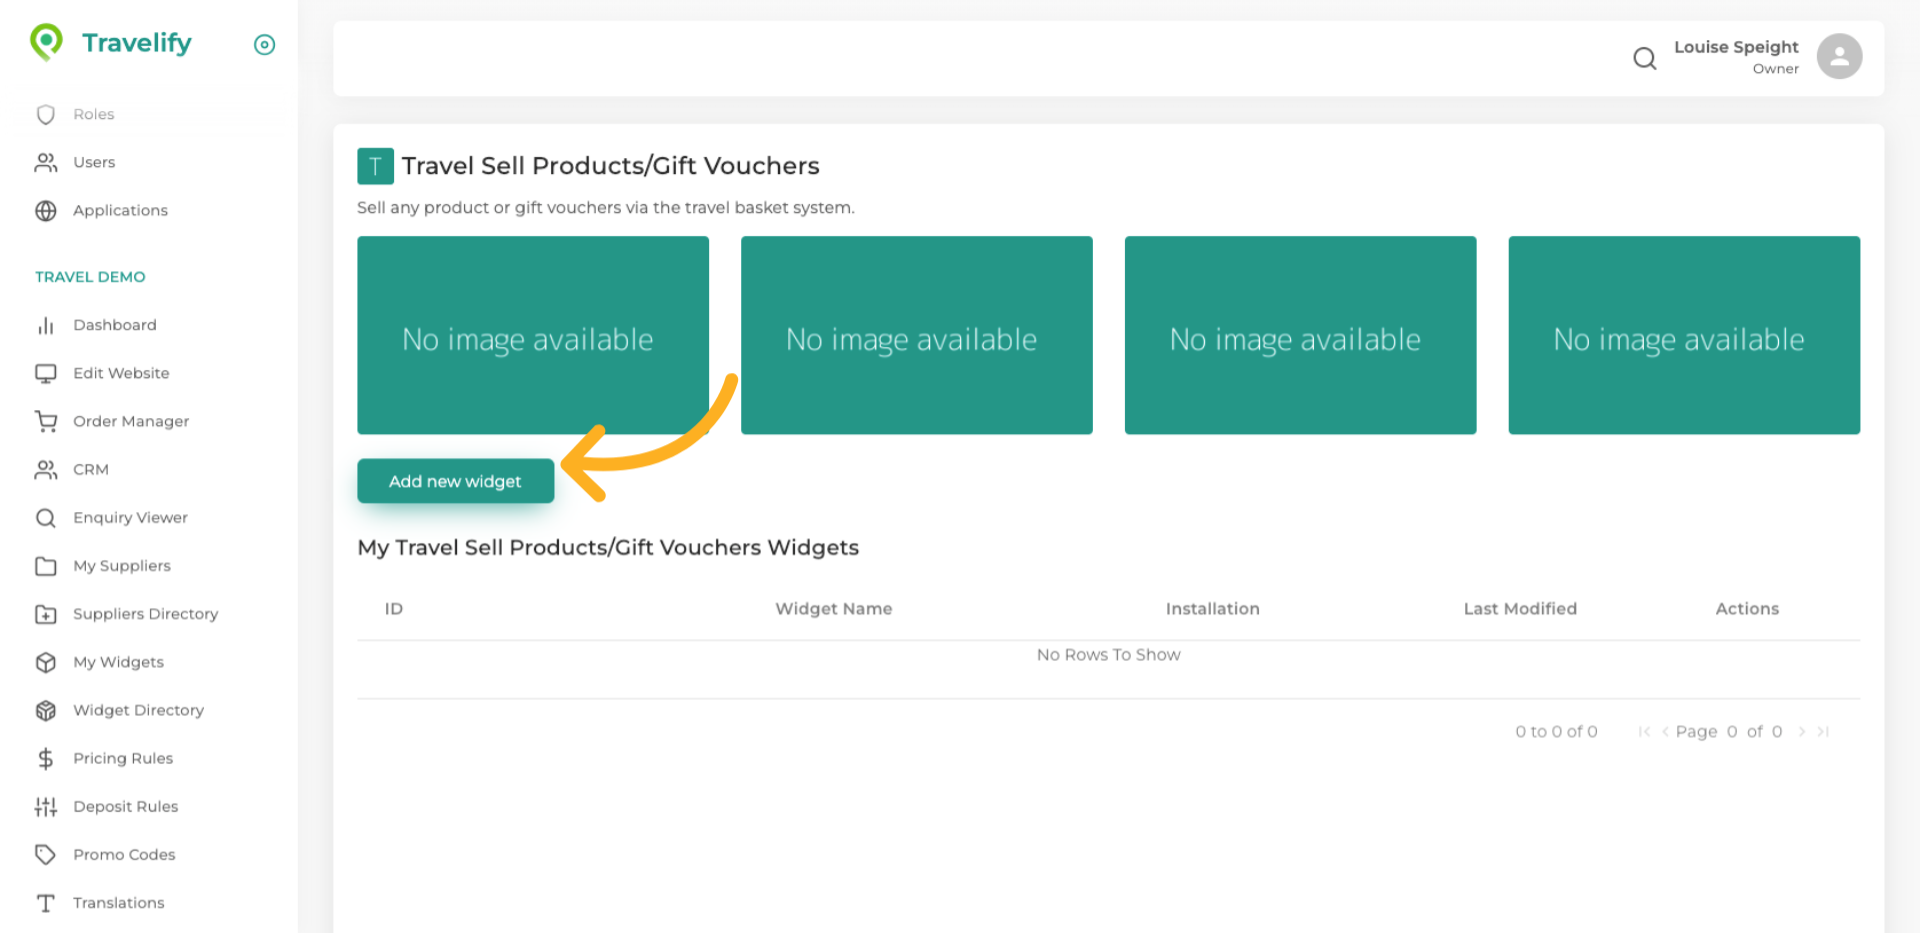
Task: Click the Travelify logo pin icon
Action: [46, 42]
